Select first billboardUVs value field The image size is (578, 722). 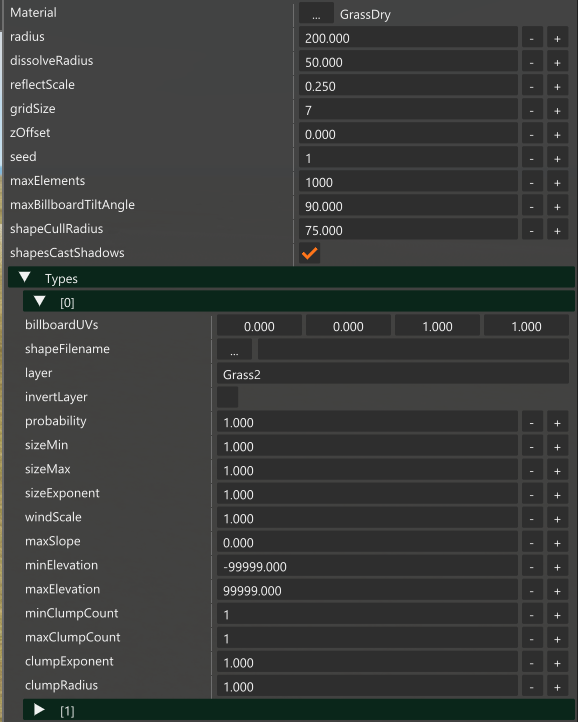coord(259,326)
